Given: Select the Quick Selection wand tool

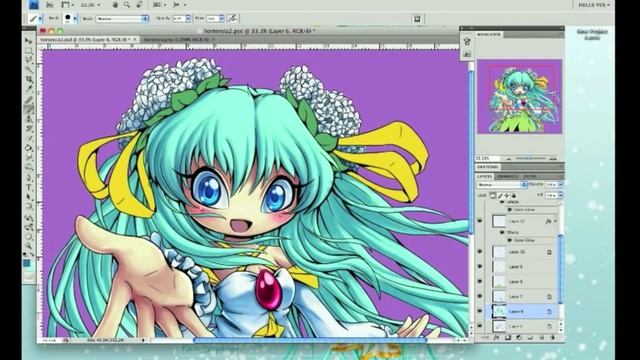Looking at the screenshot, I should pos(29,70).
